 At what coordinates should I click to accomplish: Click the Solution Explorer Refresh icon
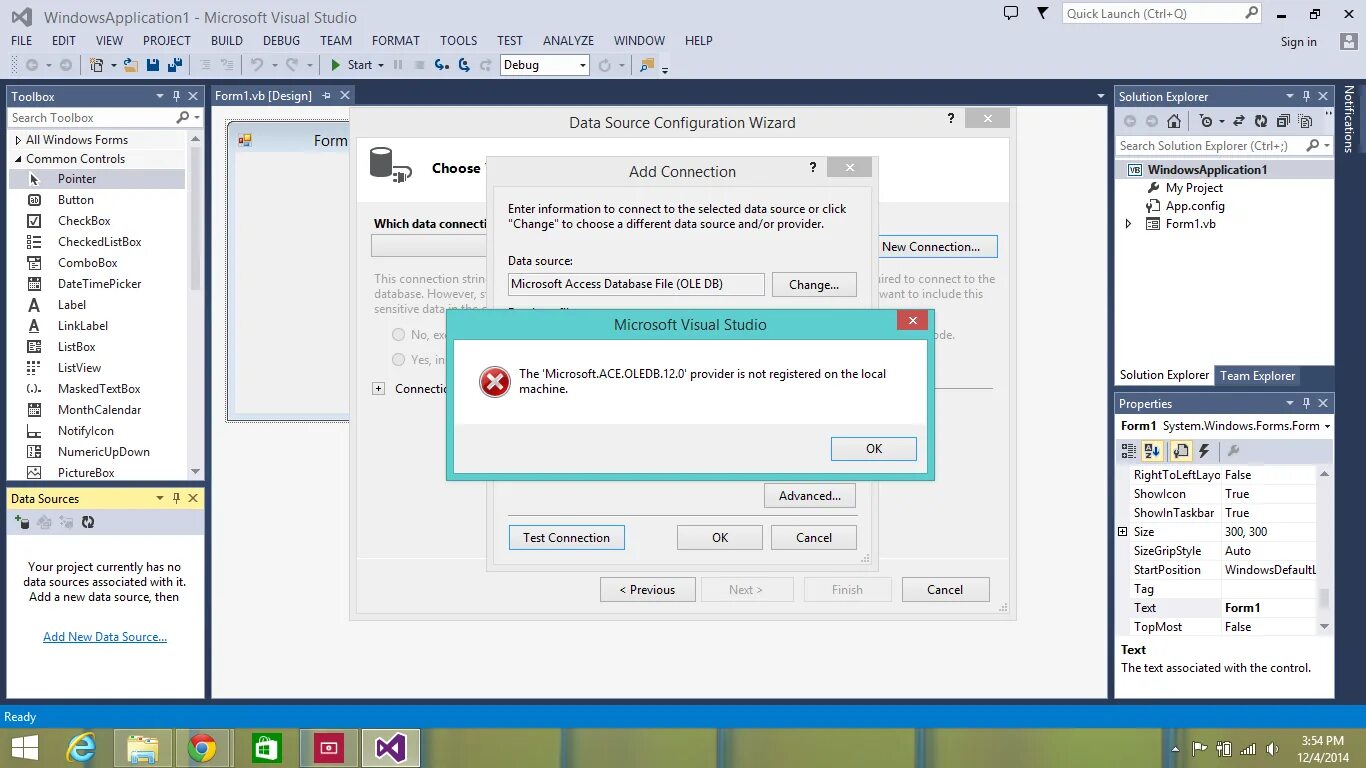(1261, 121)
